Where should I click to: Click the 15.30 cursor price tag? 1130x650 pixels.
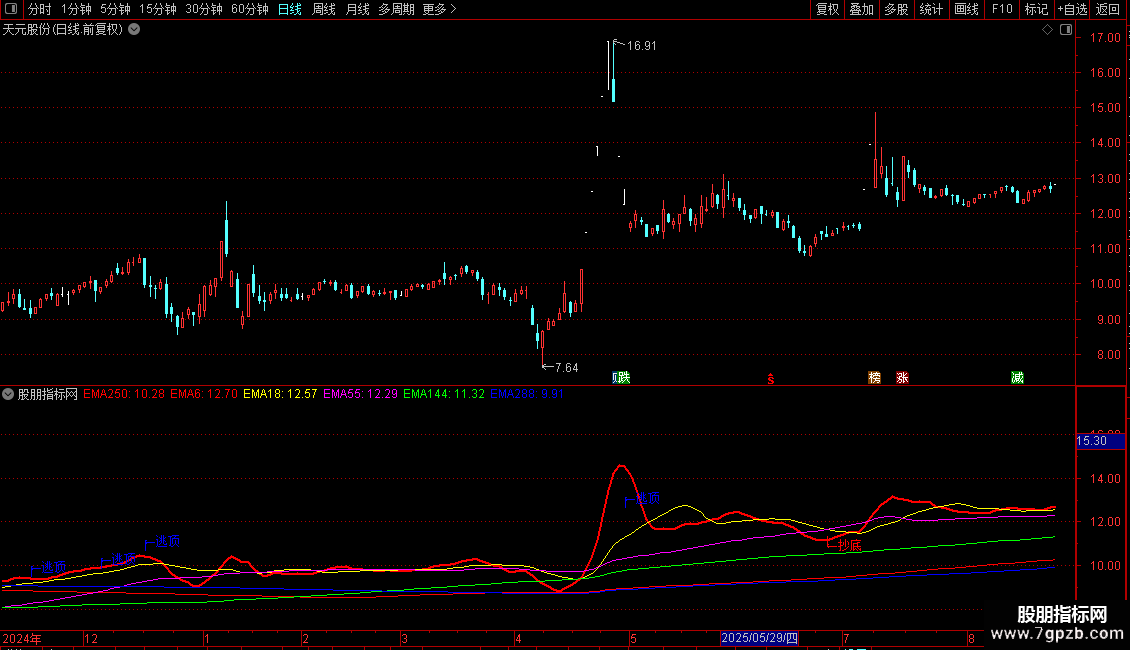(1100, 441)
